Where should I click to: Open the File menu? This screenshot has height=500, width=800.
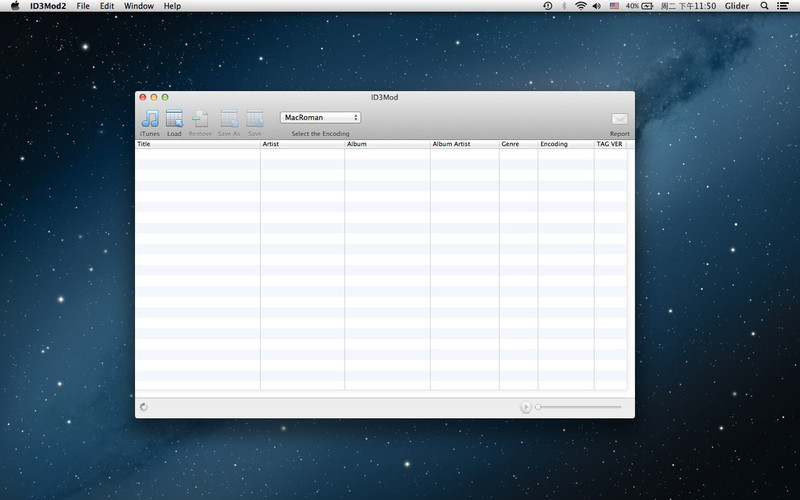(83, 6)
